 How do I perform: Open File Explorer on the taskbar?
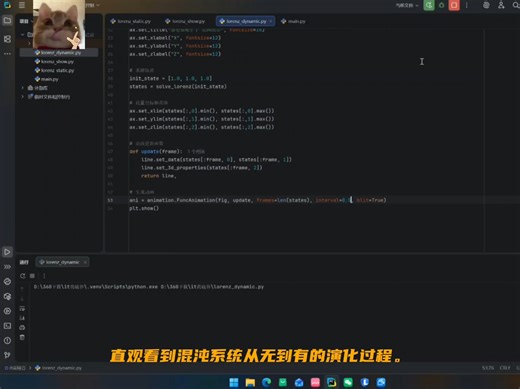tap(250, 382)
